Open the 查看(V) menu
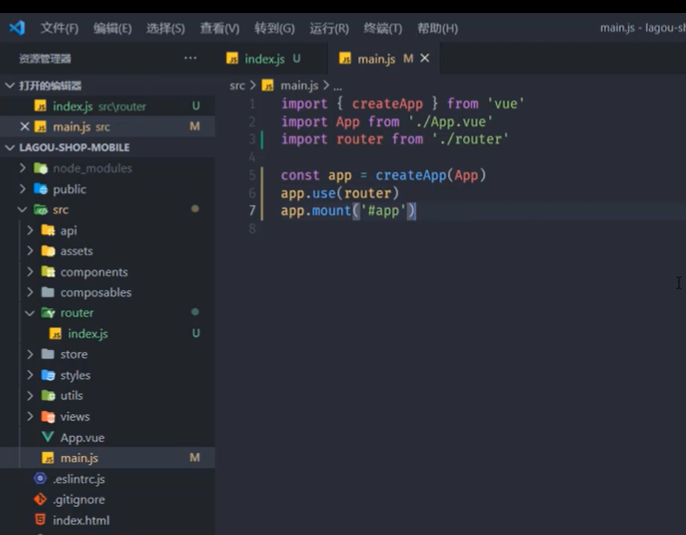Image resolution: width=686 pixels, height=535 pixels. click(x=220, y=28)
